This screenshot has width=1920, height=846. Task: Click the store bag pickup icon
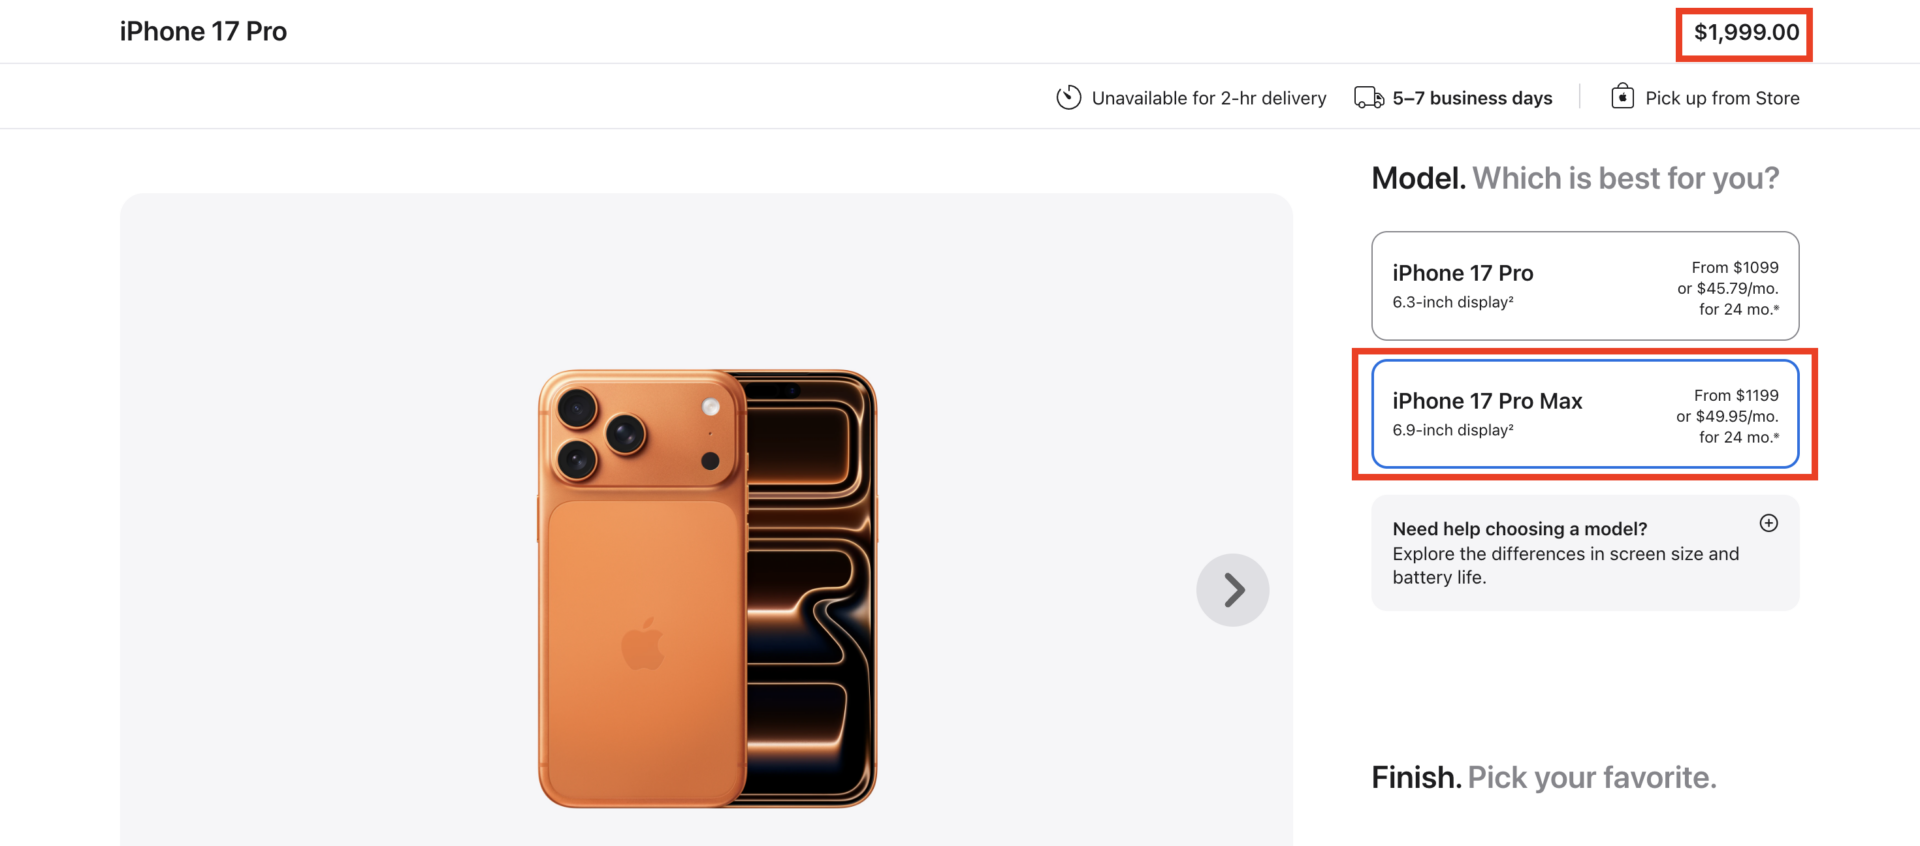coord(1623,97)
